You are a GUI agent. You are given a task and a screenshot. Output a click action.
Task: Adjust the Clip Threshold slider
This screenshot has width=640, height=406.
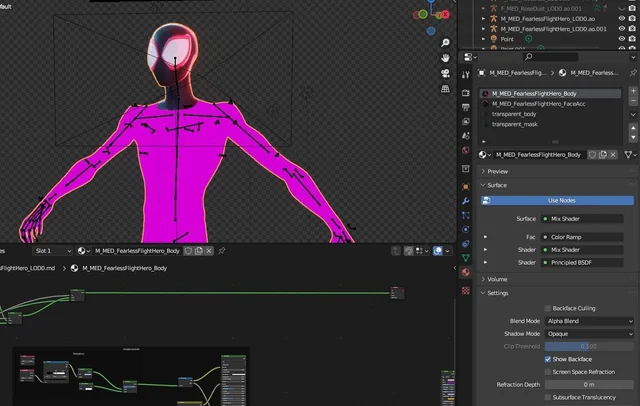589,346
